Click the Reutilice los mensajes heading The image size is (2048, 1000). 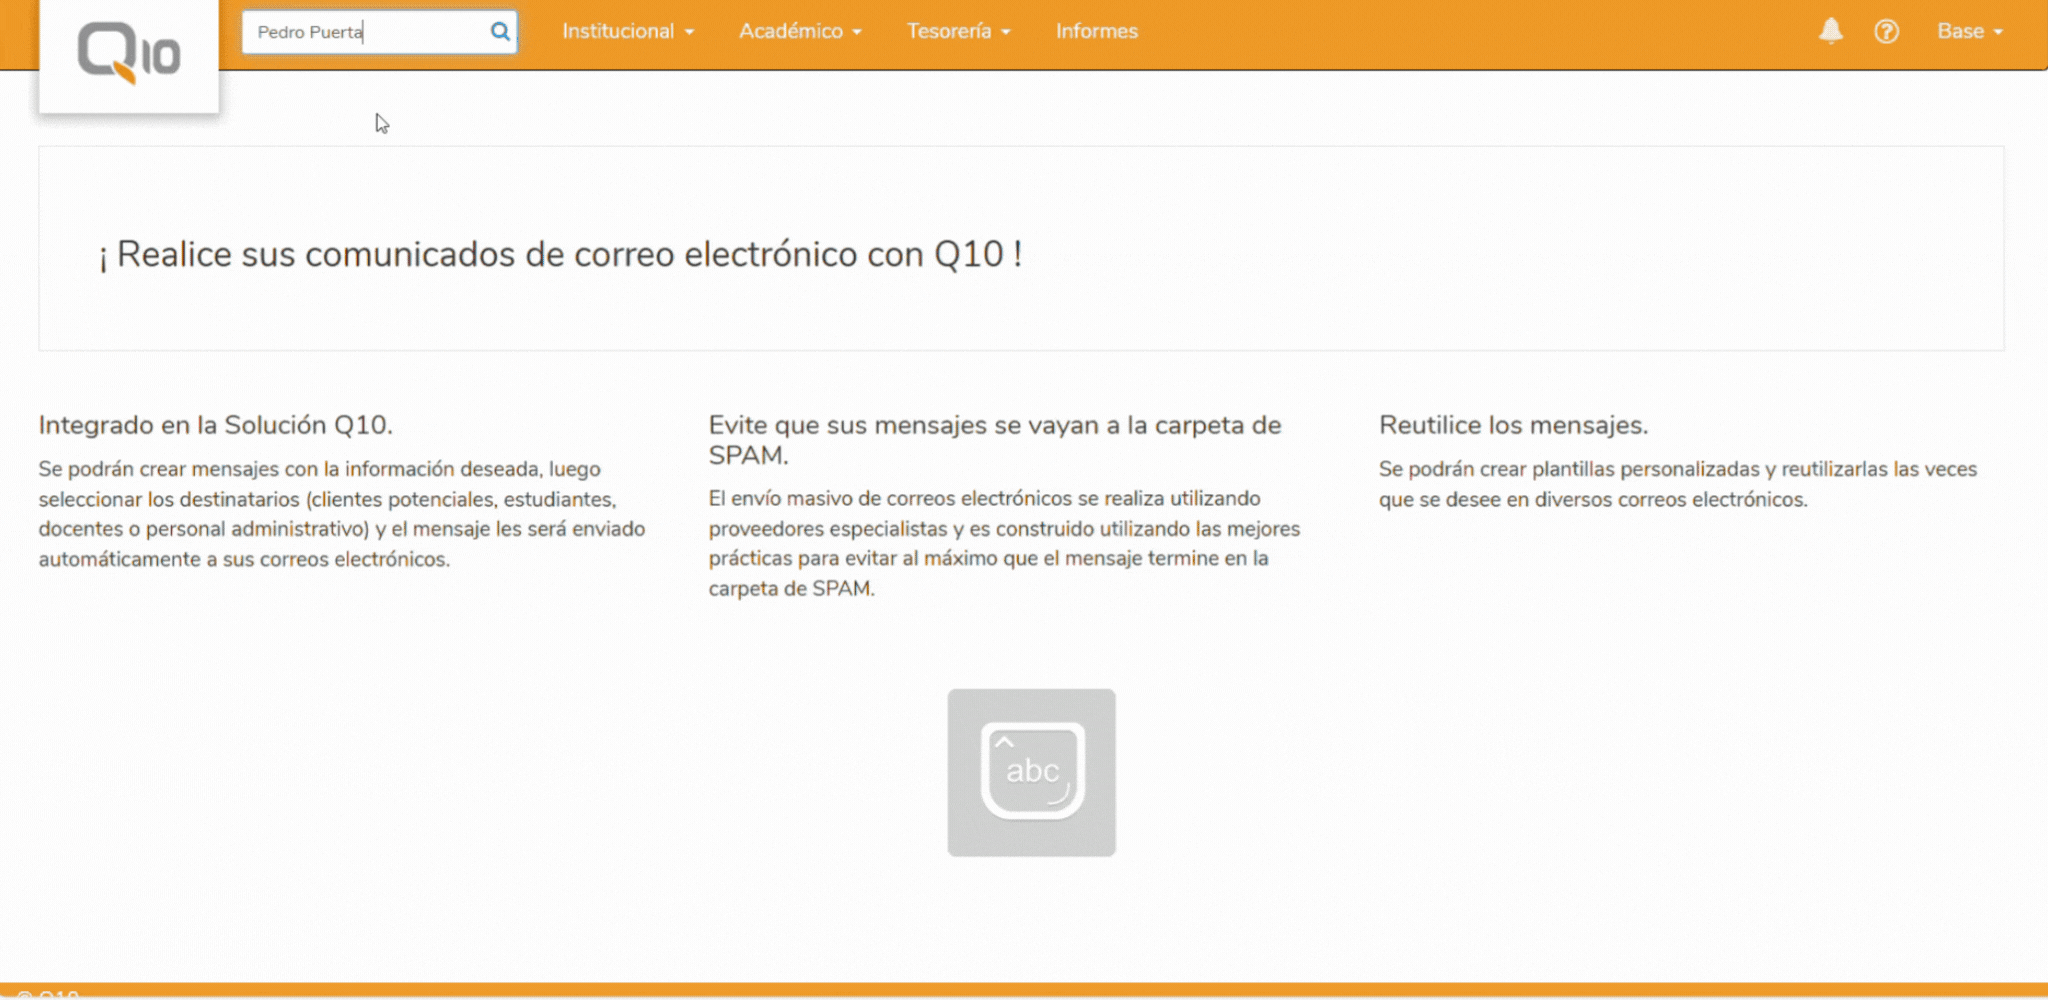[x=1513, y=424]
